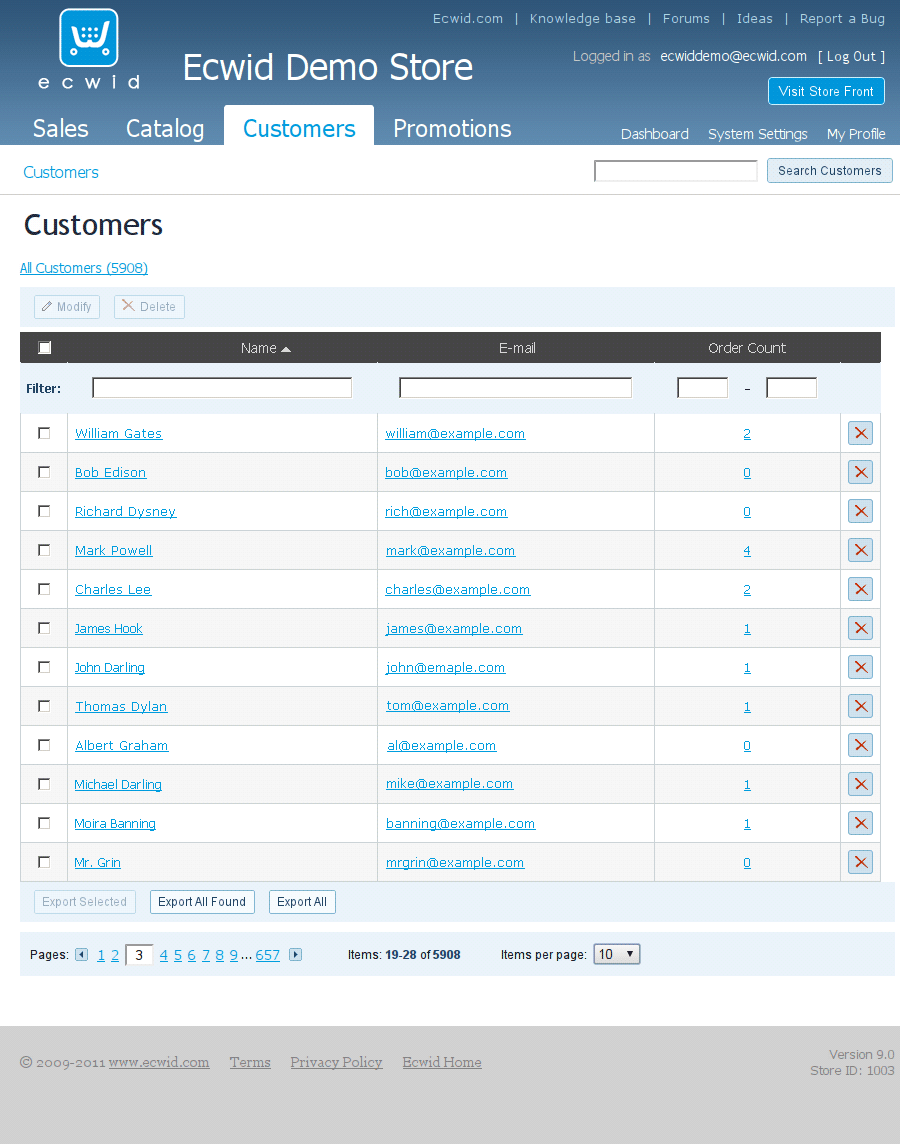Viewport: 900px width, 1144px height.
Task: Check the box for Mr. Grin
Action: coord(44,862)
